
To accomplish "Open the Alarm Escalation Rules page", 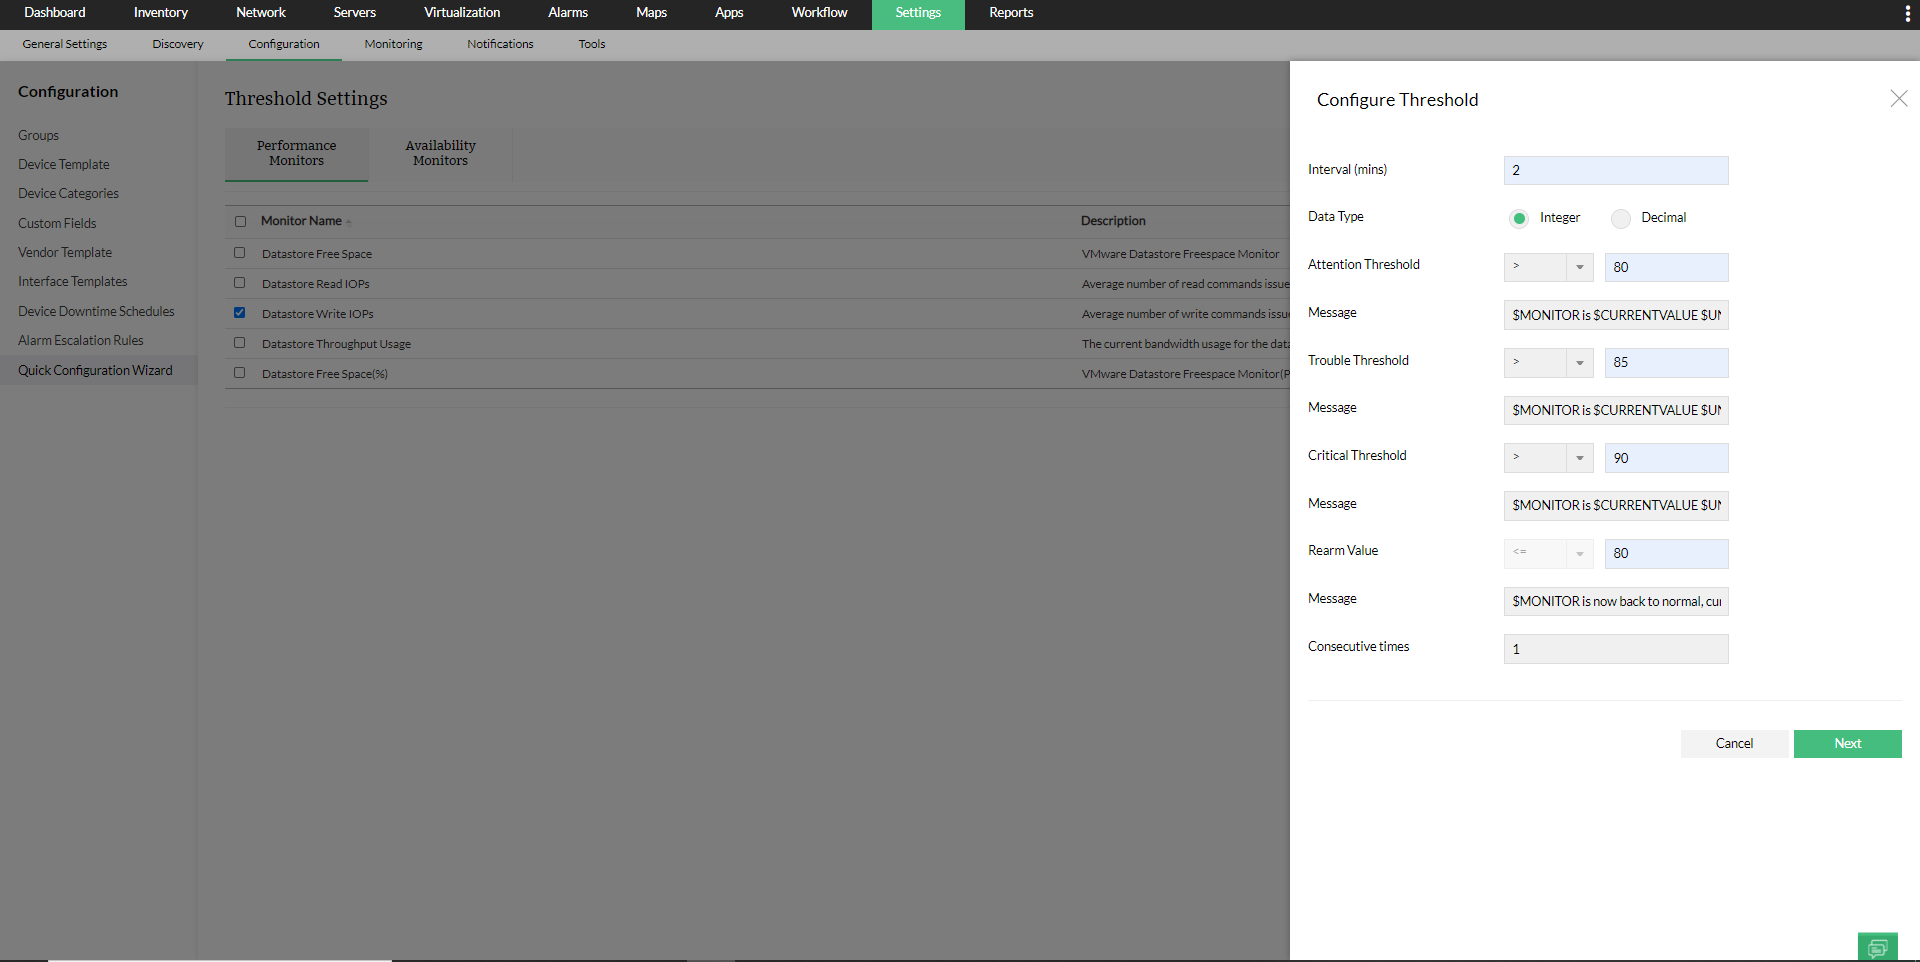I will 80,340.
